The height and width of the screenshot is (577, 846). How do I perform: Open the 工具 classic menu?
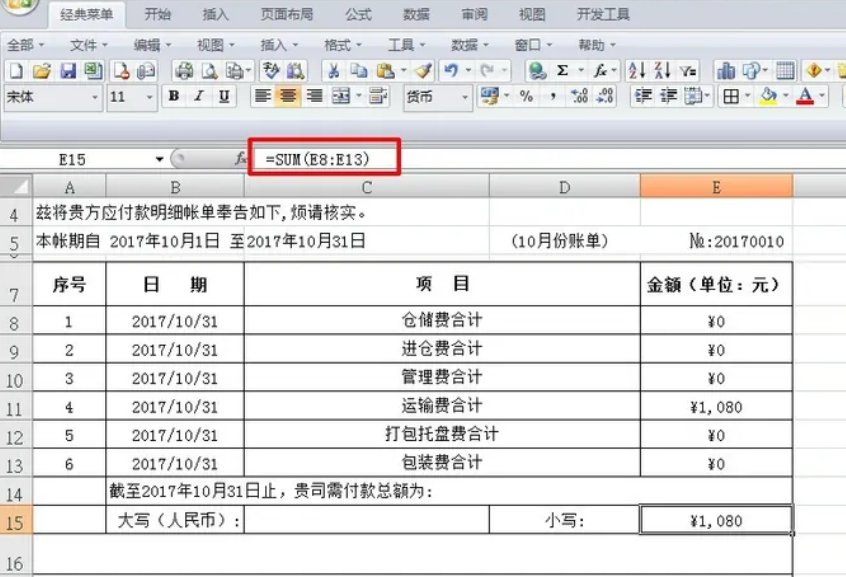(406, 45)
